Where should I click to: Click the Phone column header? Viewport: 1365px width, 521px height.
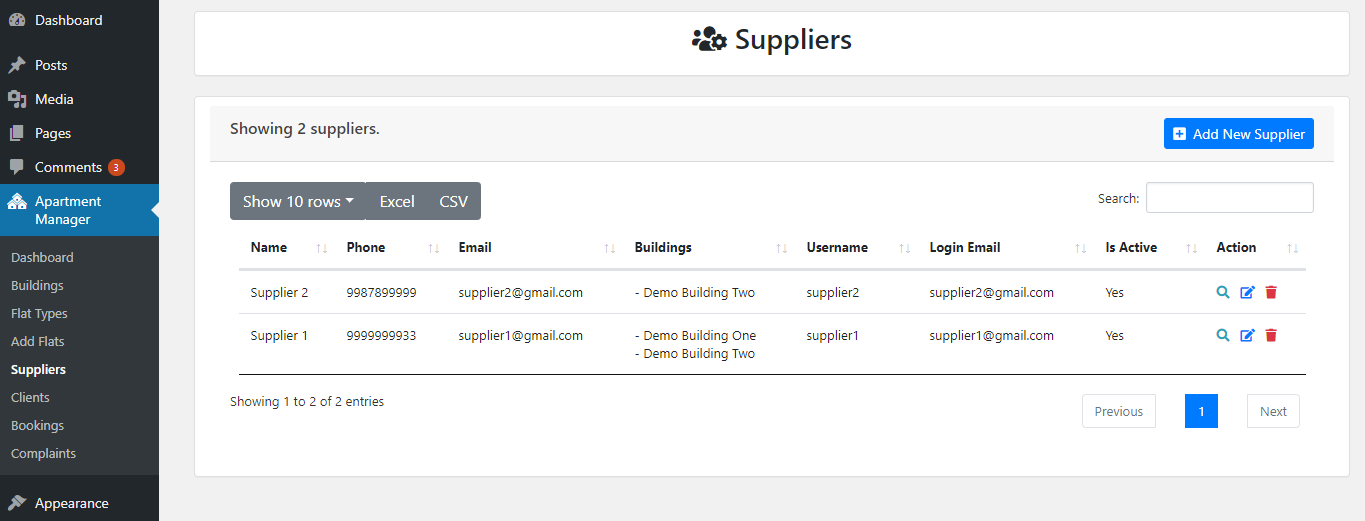[391, 248]
